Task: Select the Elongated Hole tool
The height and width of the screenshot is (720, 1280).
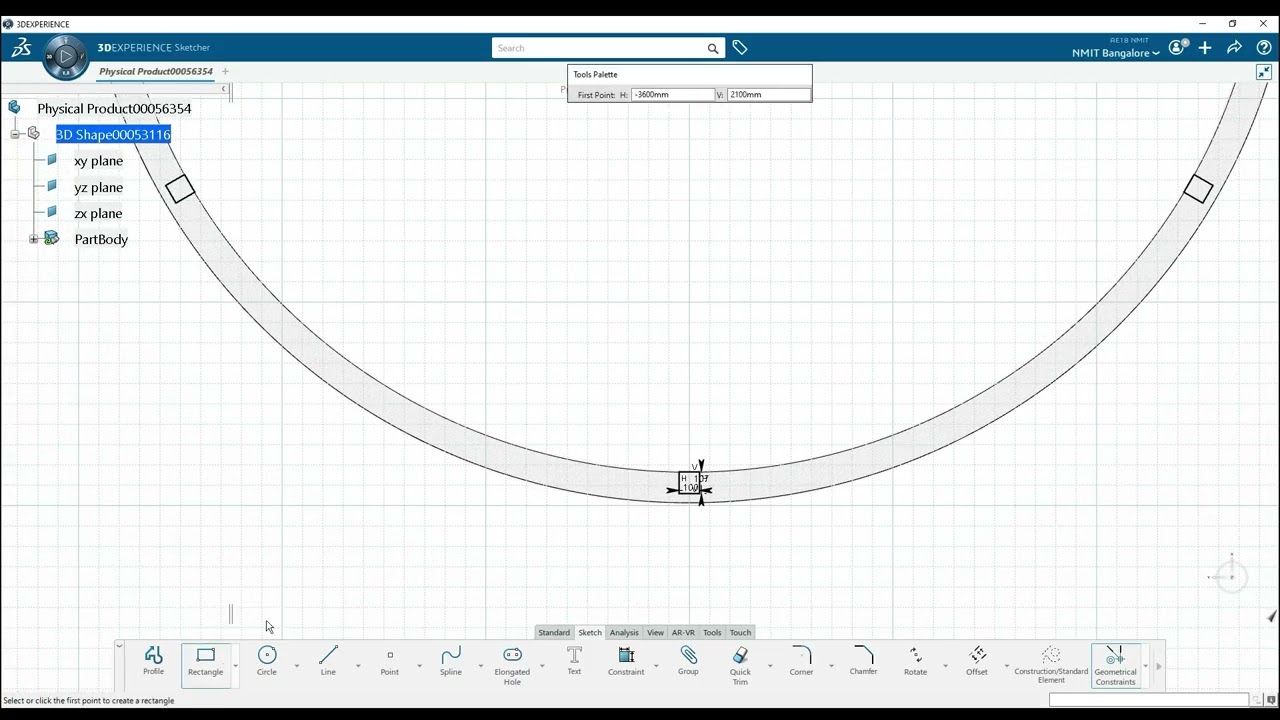Action: tap(512, 665)
